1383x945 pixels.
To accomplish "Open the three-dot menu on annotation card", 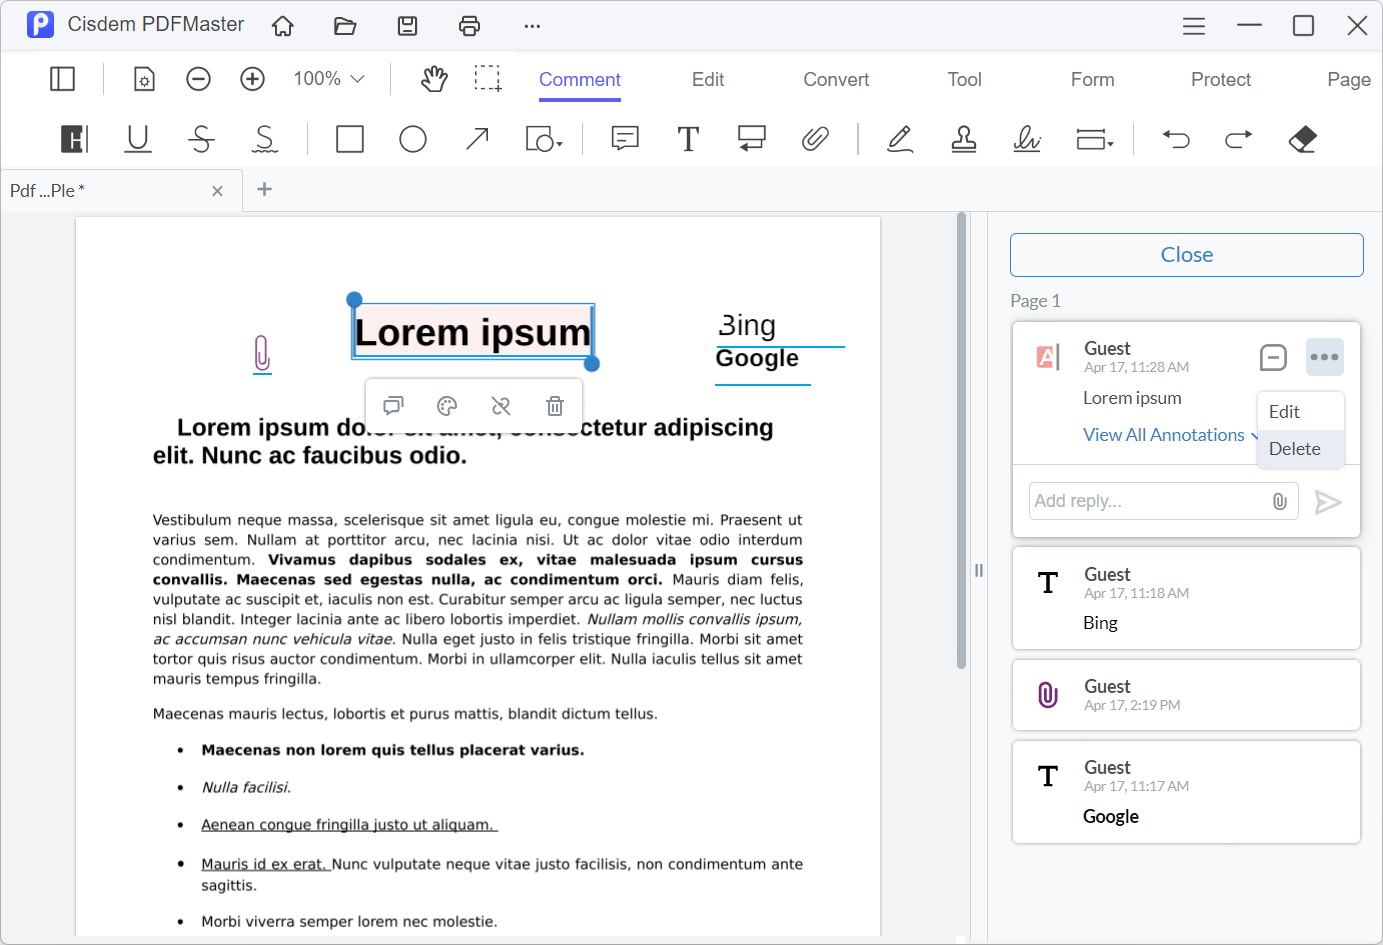I will coord(1325,357).
